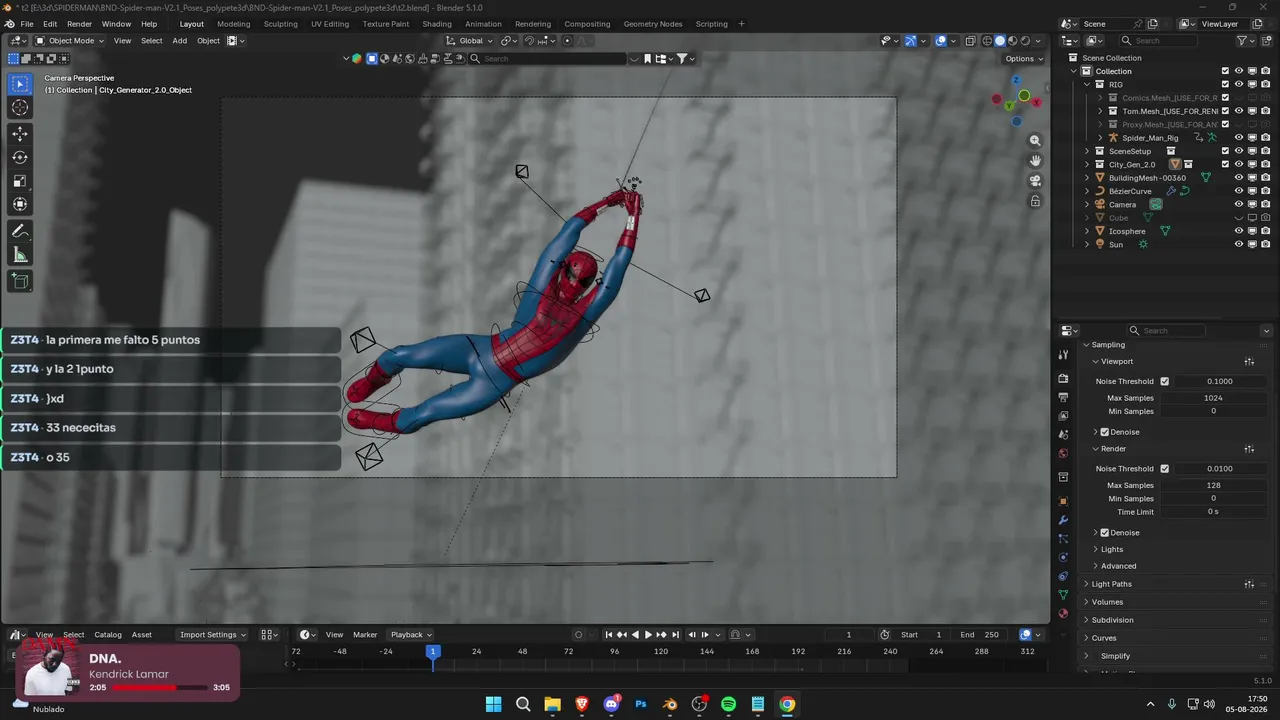
Task: Open the Tool properties tab
Action: [1063, 355]
